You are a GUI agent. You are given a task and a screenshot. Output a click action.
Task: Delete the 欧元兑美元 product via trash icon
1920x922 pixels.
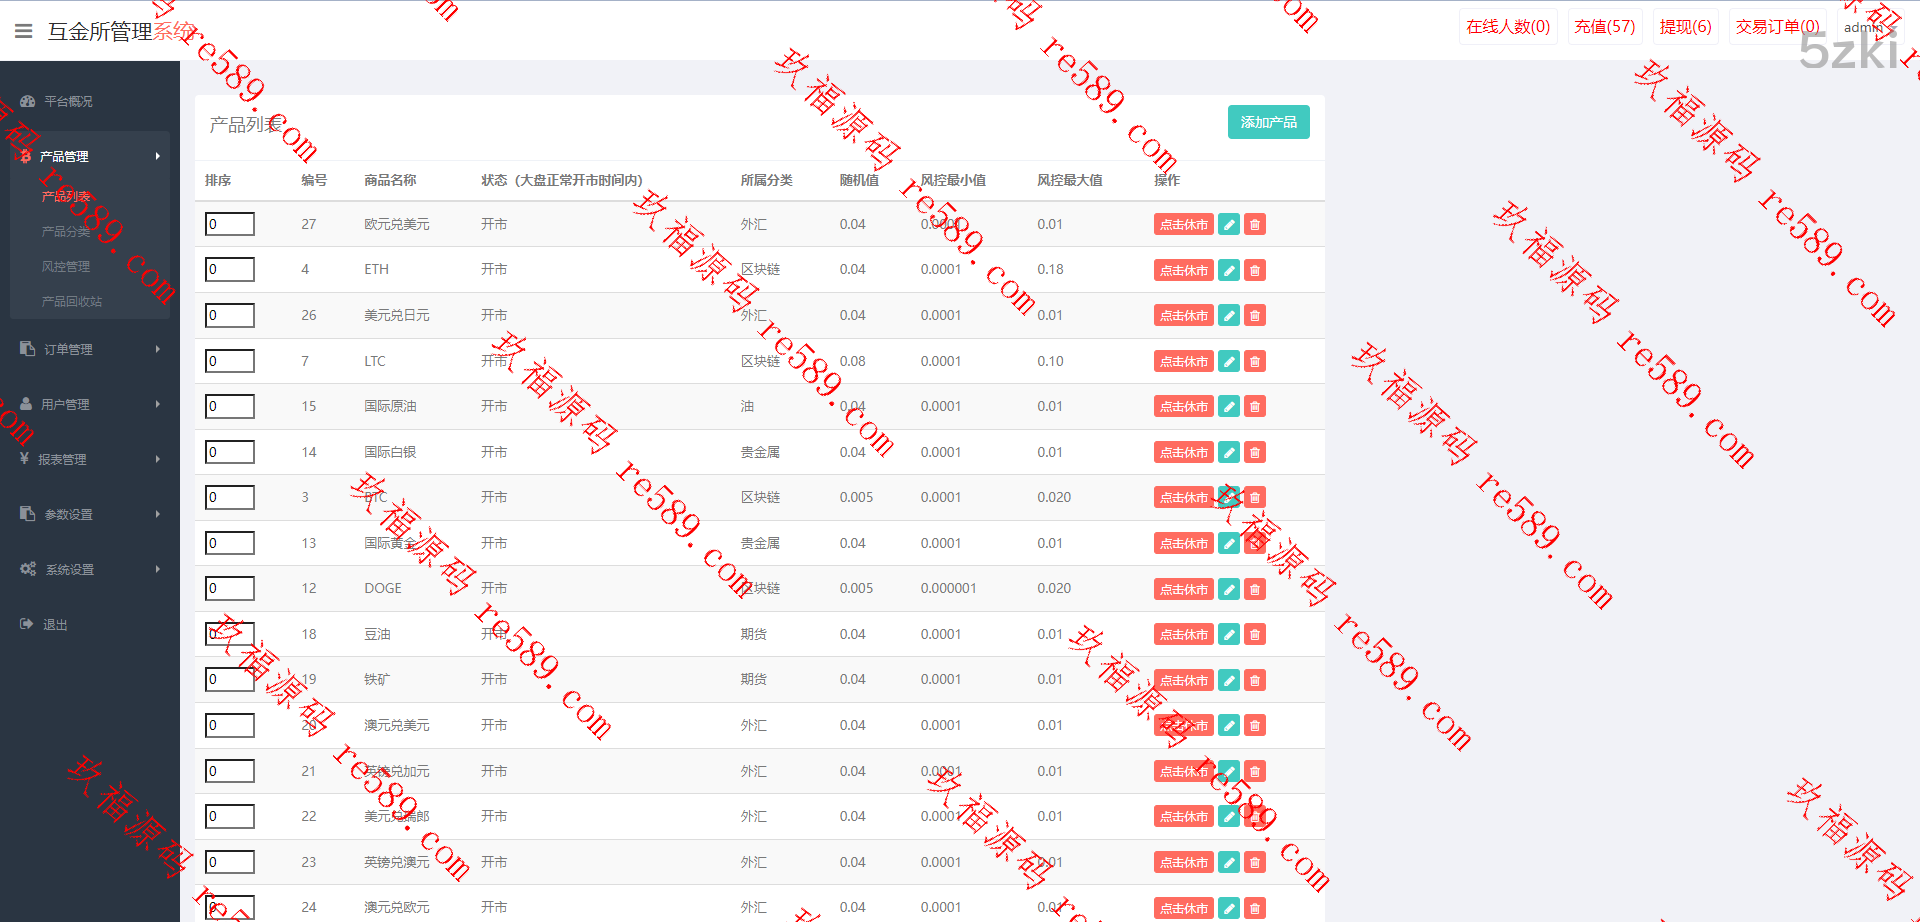coord(1255,224)
